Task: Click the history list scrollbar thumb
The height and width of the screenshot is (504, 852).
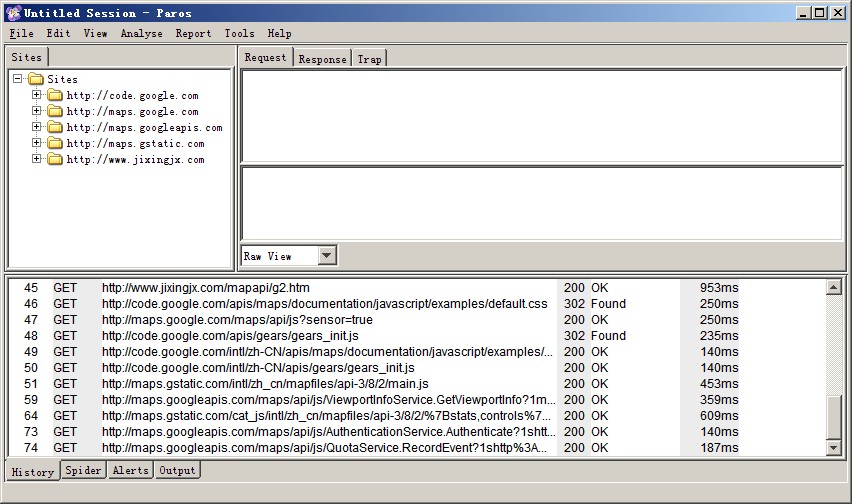Action: click(834, 418)
